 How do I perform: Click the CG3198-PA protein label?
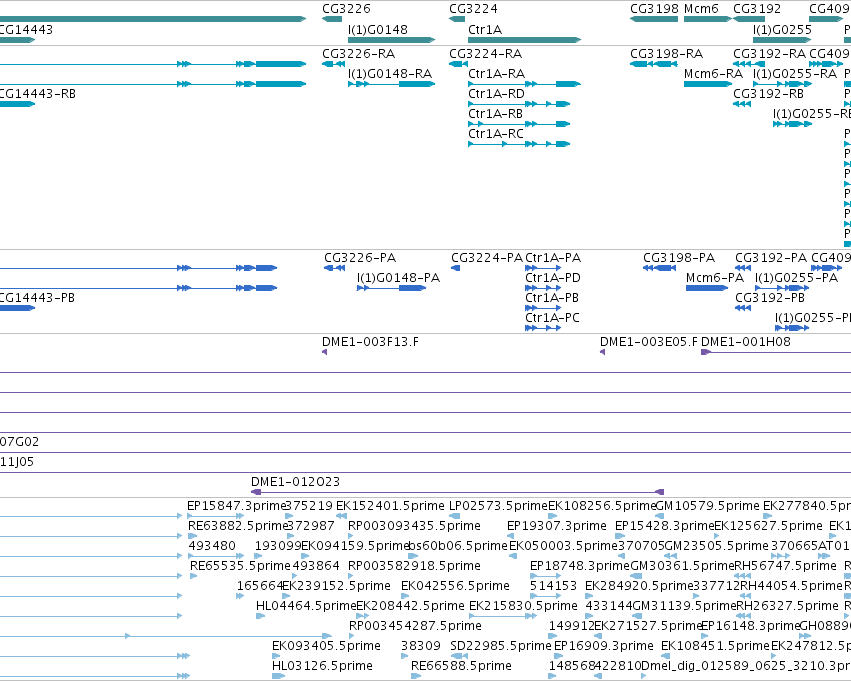pos(679,258)
